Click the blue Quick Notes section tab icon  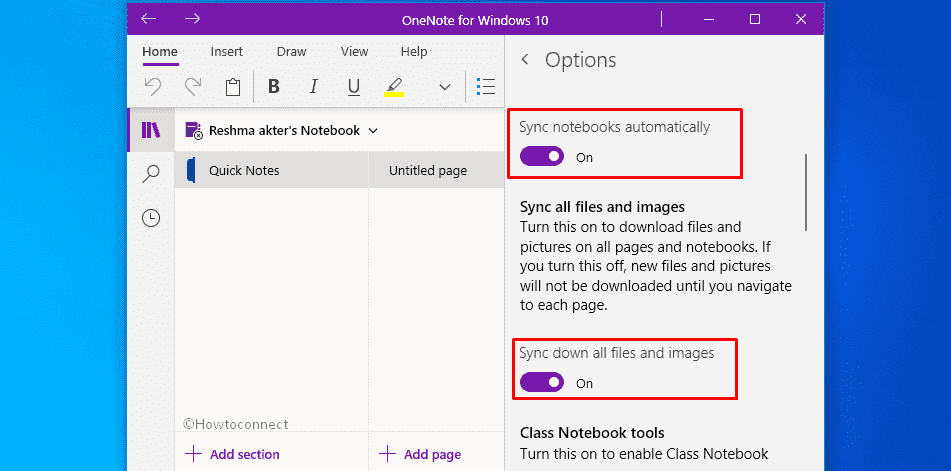(191, 170)
